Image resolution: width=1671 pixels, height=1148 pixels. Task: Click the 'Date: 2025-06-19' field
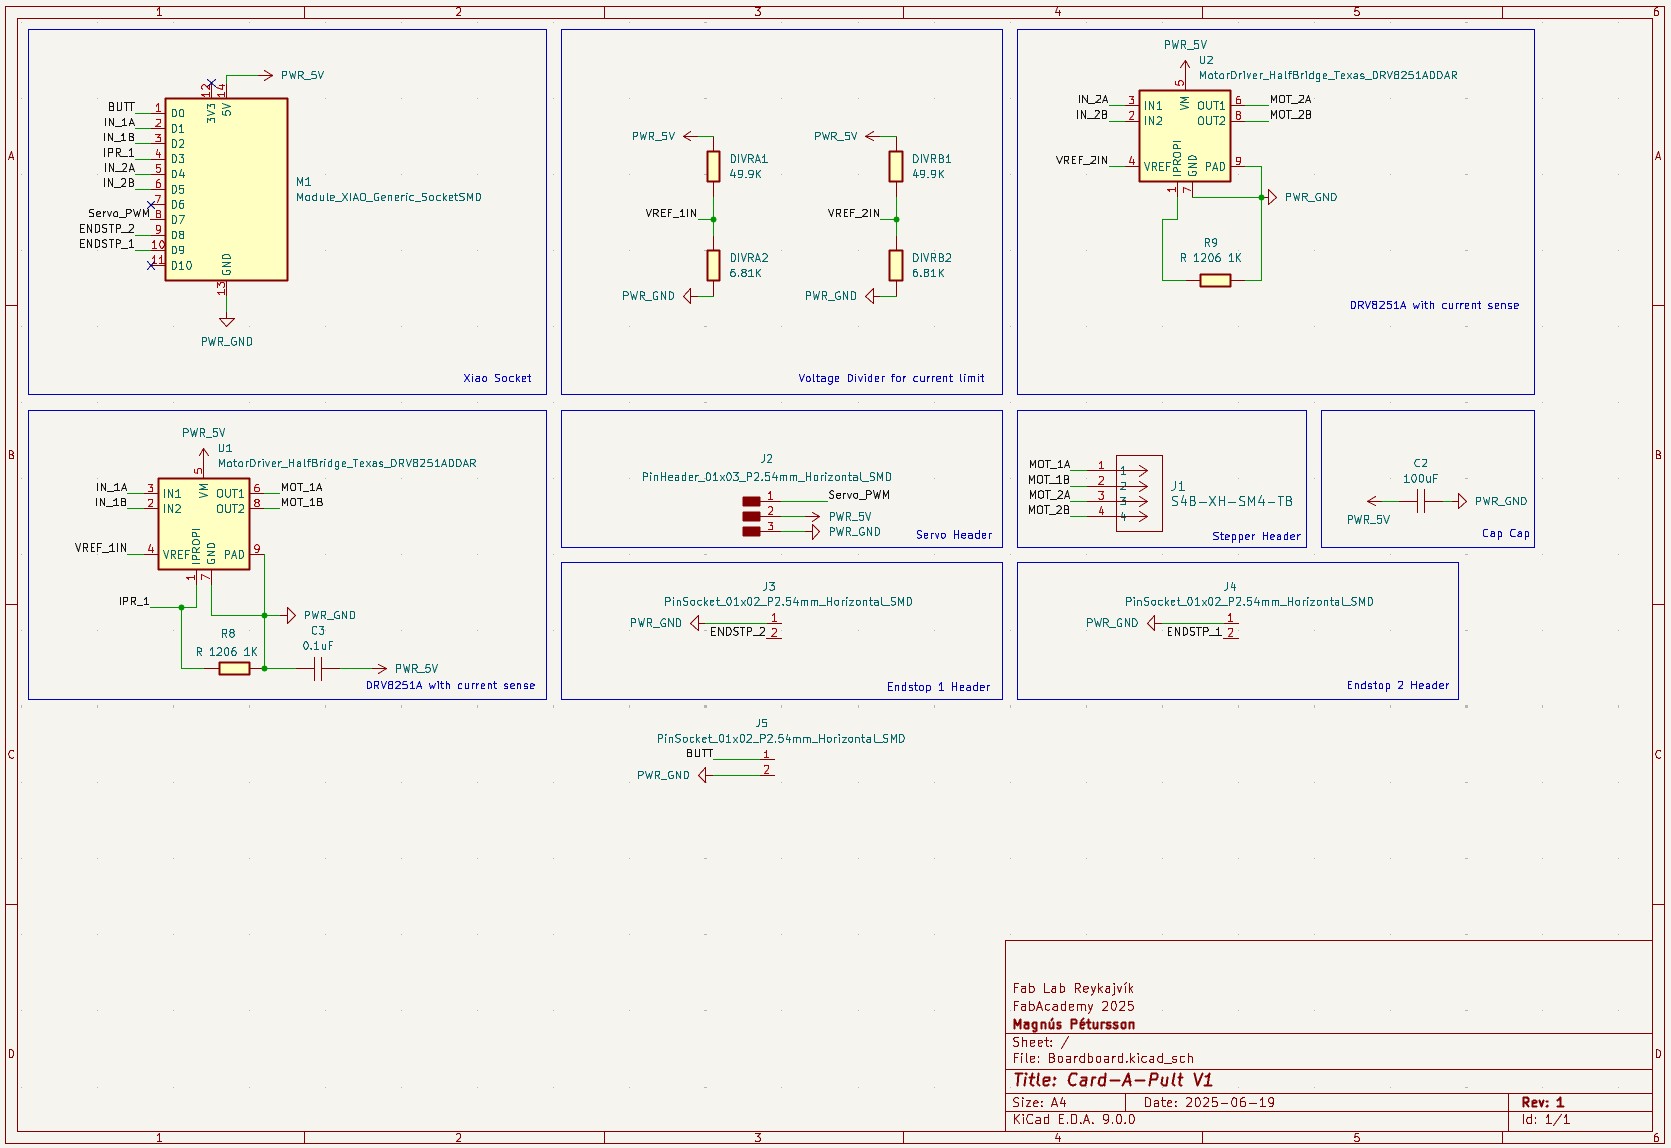click(1209, 1102)
